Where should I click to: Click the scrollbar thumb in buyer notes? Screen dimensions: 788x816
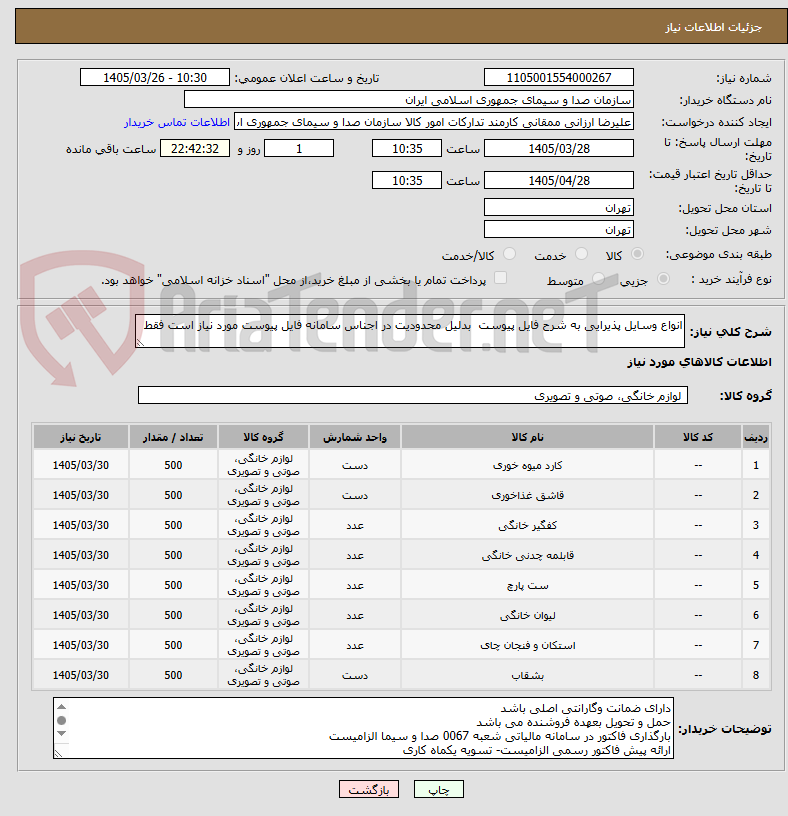(x=61, y=720)
